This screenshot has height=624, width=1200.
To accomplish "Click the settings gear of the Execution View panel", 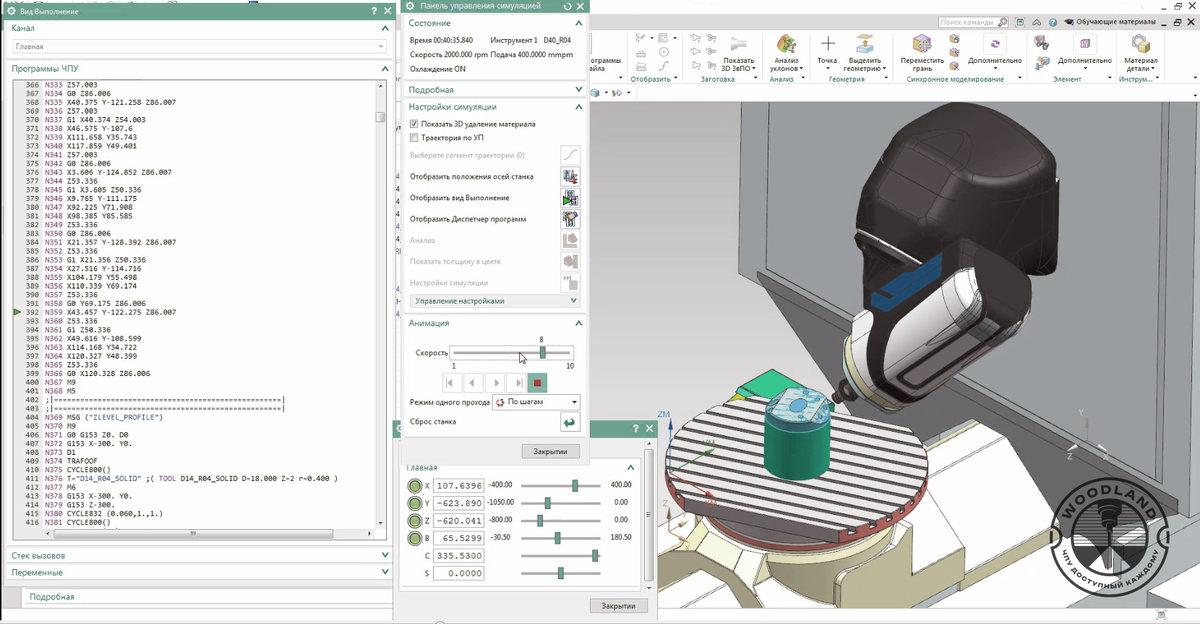I will [11, 10].
